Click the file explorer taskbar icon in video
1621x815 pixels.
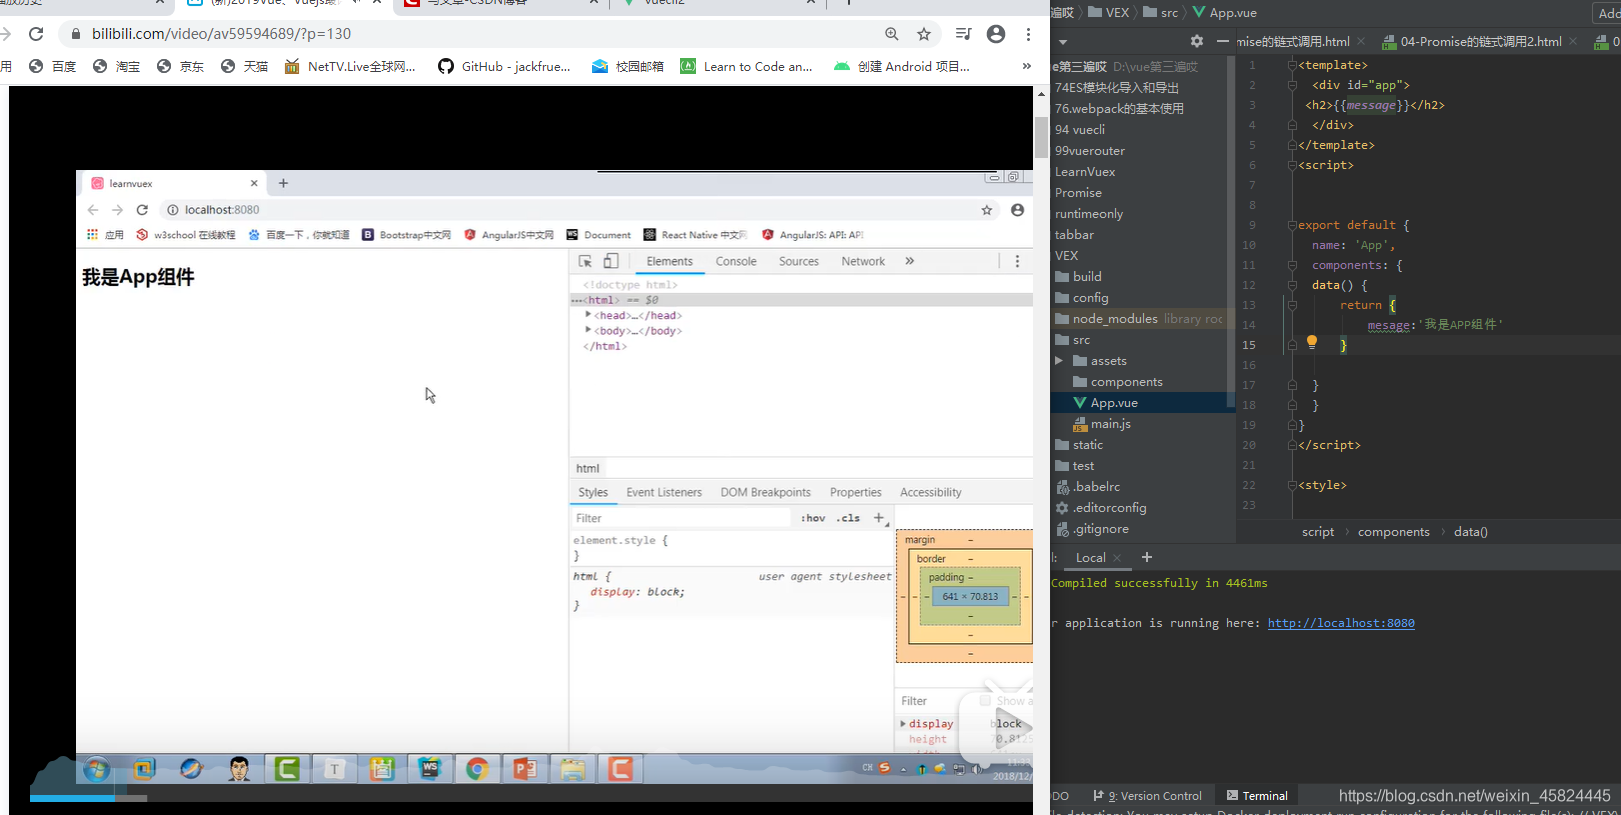[x=572, y=769]
